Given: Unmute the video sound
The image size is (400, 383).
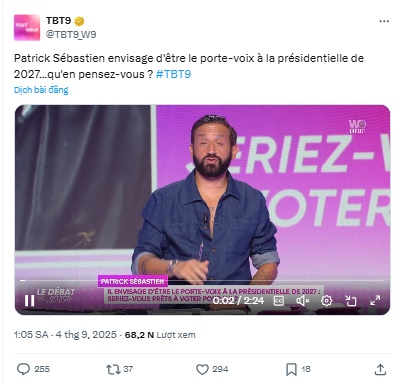Looking at the screenshot, I should tap(302, 301).
